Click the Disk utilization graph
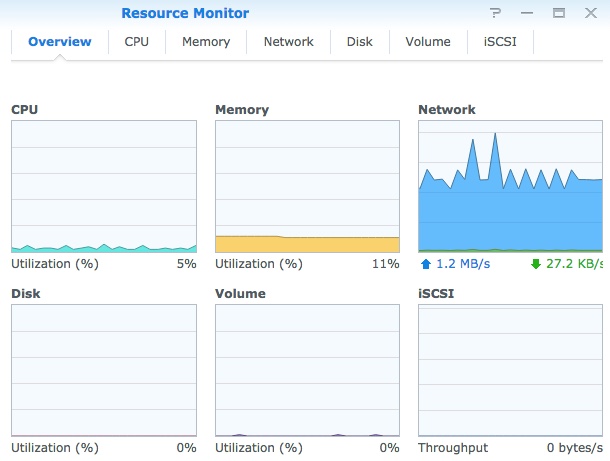The height and width of the screenshot is (461, 610). tap(104, 370)
